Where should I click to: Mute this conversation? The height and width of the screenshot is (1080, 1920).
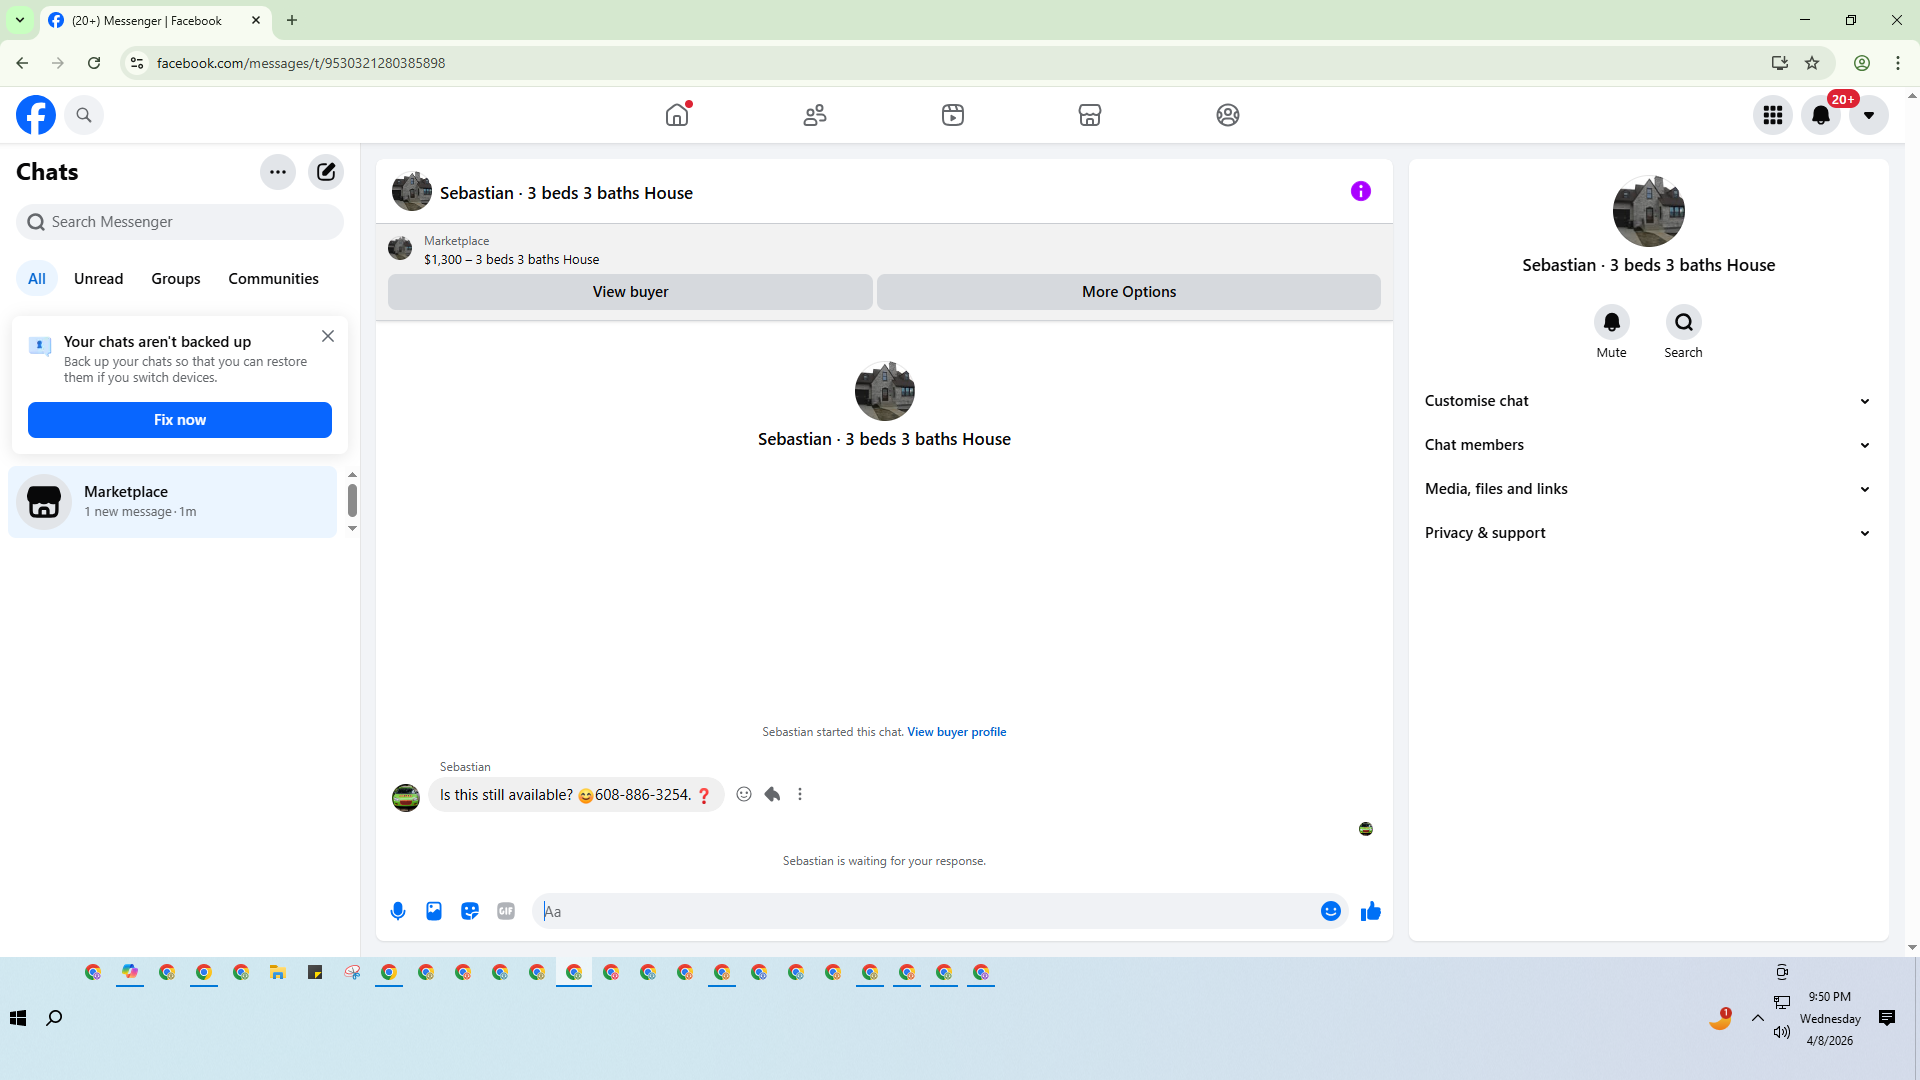click(x=1611, y=323)
